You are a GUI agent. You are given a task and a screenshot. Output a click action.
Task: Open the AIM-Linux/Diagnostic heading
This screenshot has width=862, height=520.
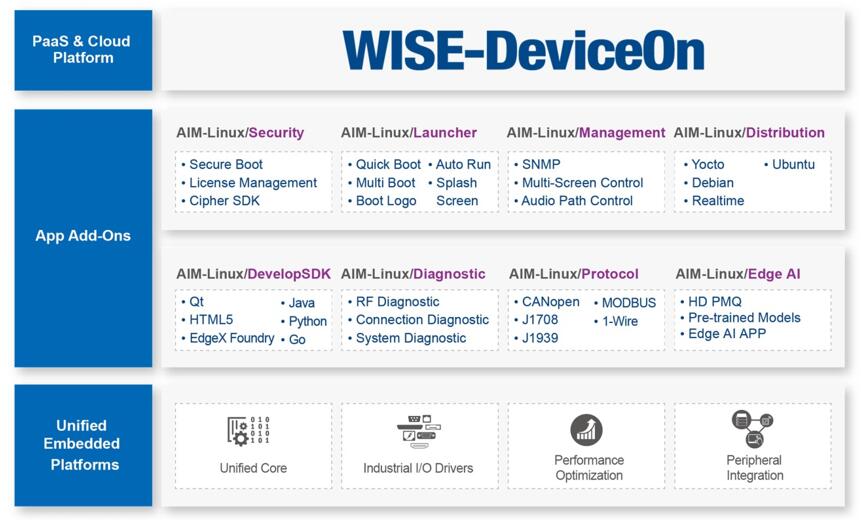point(413,274)
